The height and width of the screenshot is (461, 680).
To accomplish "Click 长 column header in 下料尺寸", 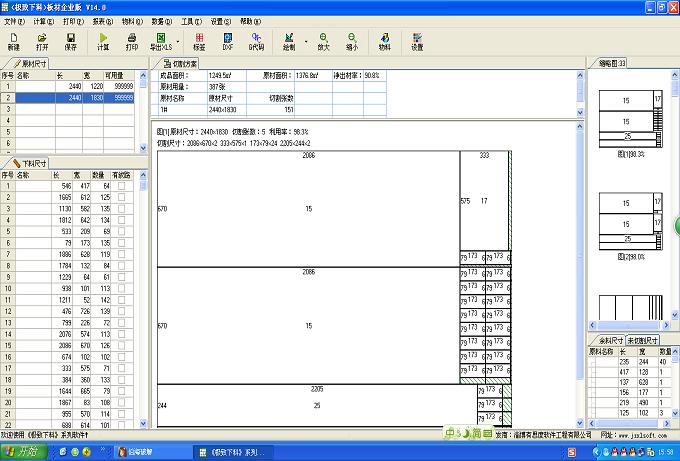I will click(x=62, y=175).
